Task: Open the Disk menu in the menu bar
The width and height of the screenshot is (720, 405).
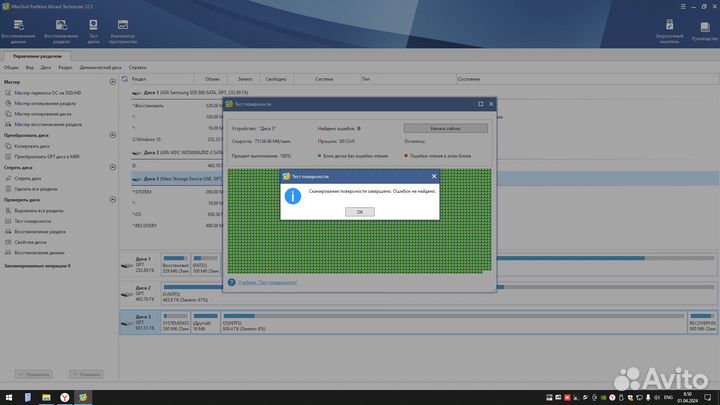Action: (45, 67)
